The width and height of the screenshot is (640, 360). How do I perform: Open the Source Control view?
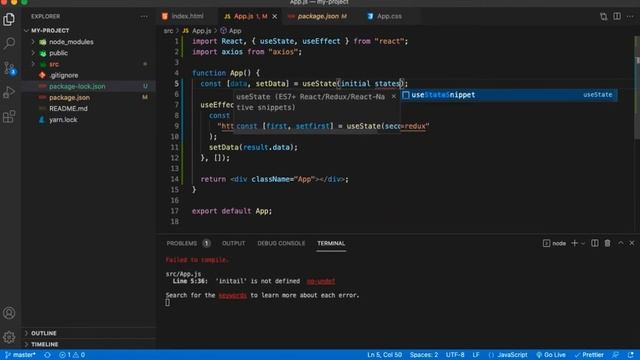(9, 68)
